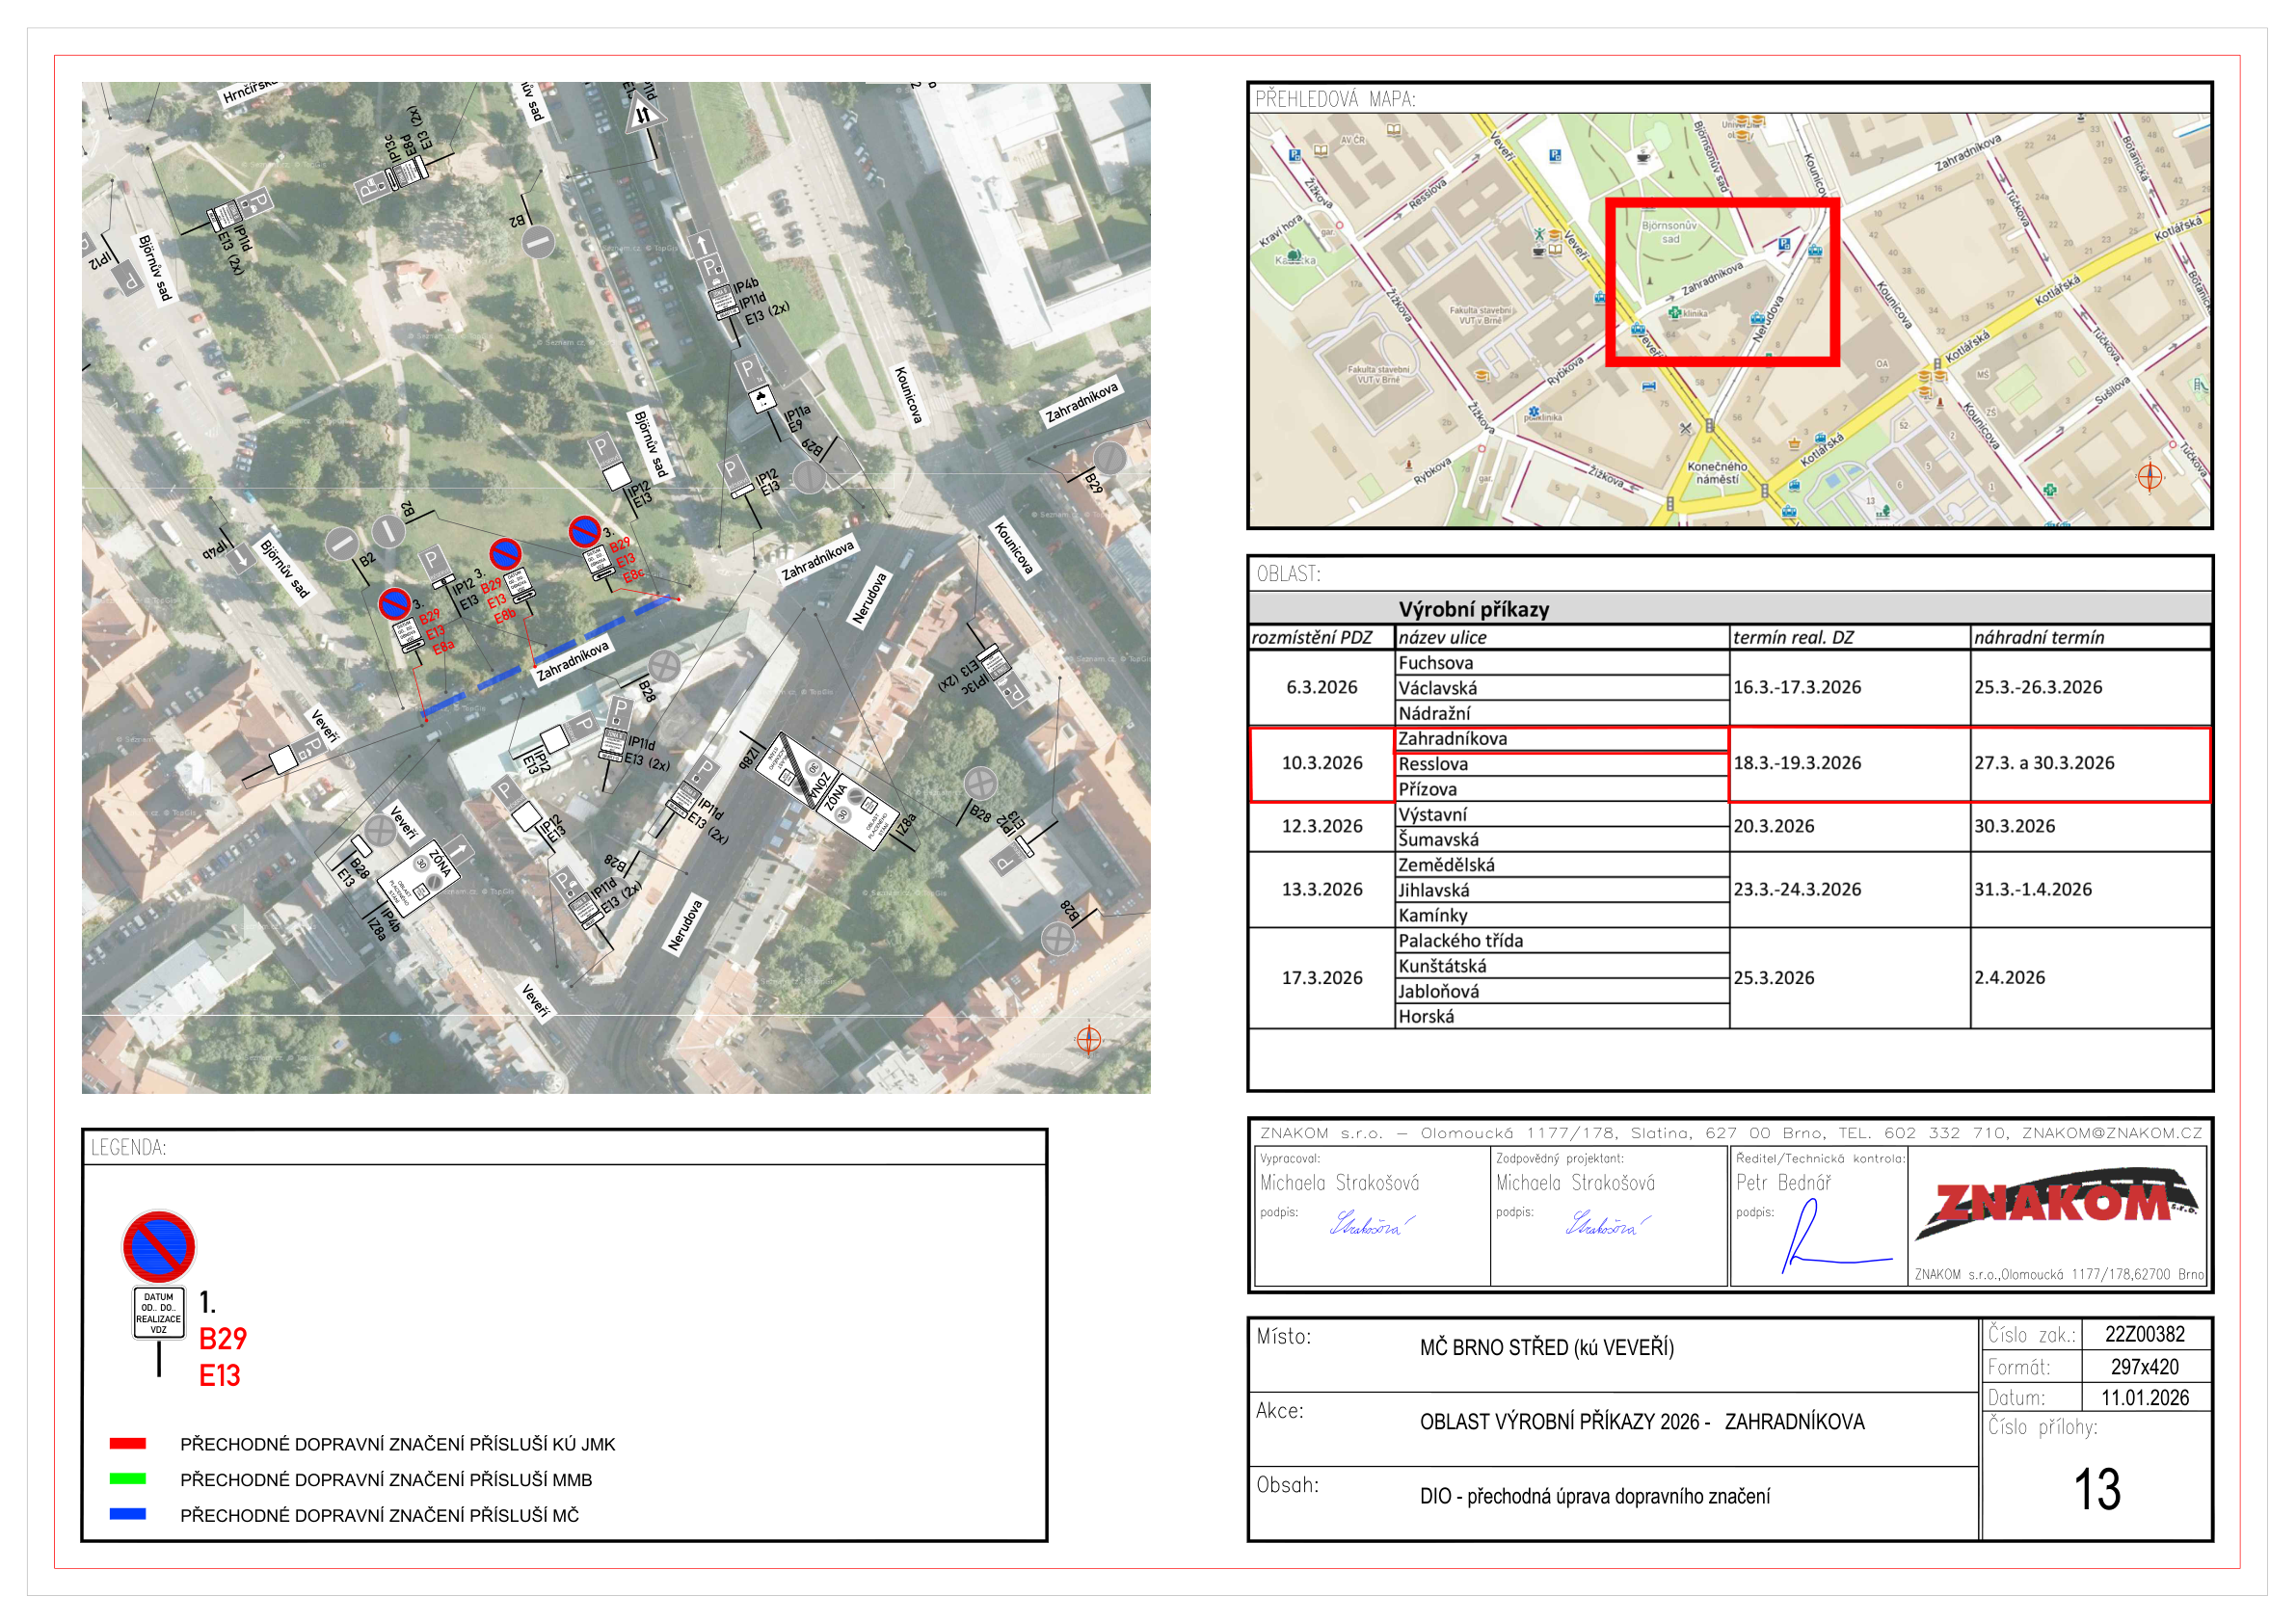Screen dimensions: 2296x1623
Task: Click the green cross klinika icon on overview map
Action: [x=1674, y=313]
